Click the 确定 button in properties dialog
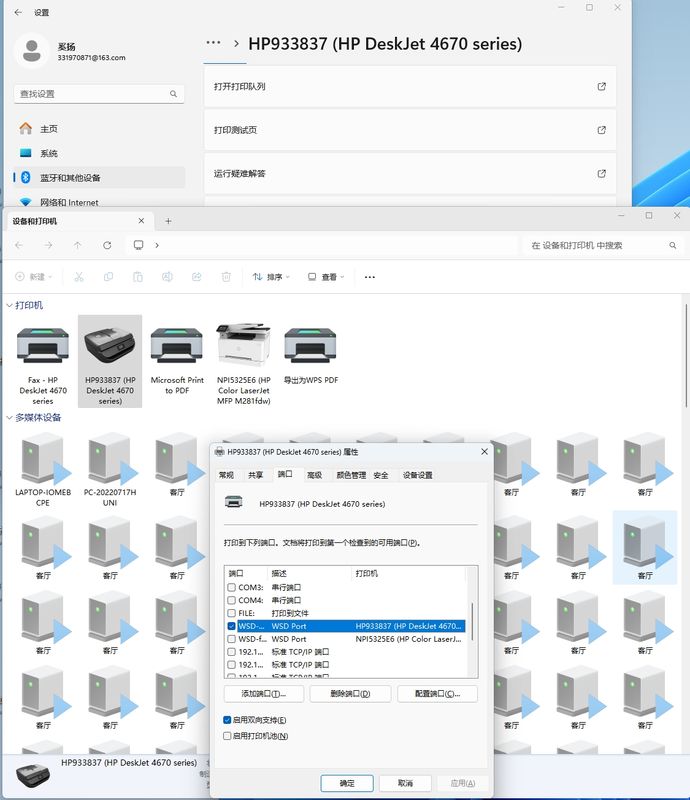This screenshot has width=690, height=800. point(347,783)
